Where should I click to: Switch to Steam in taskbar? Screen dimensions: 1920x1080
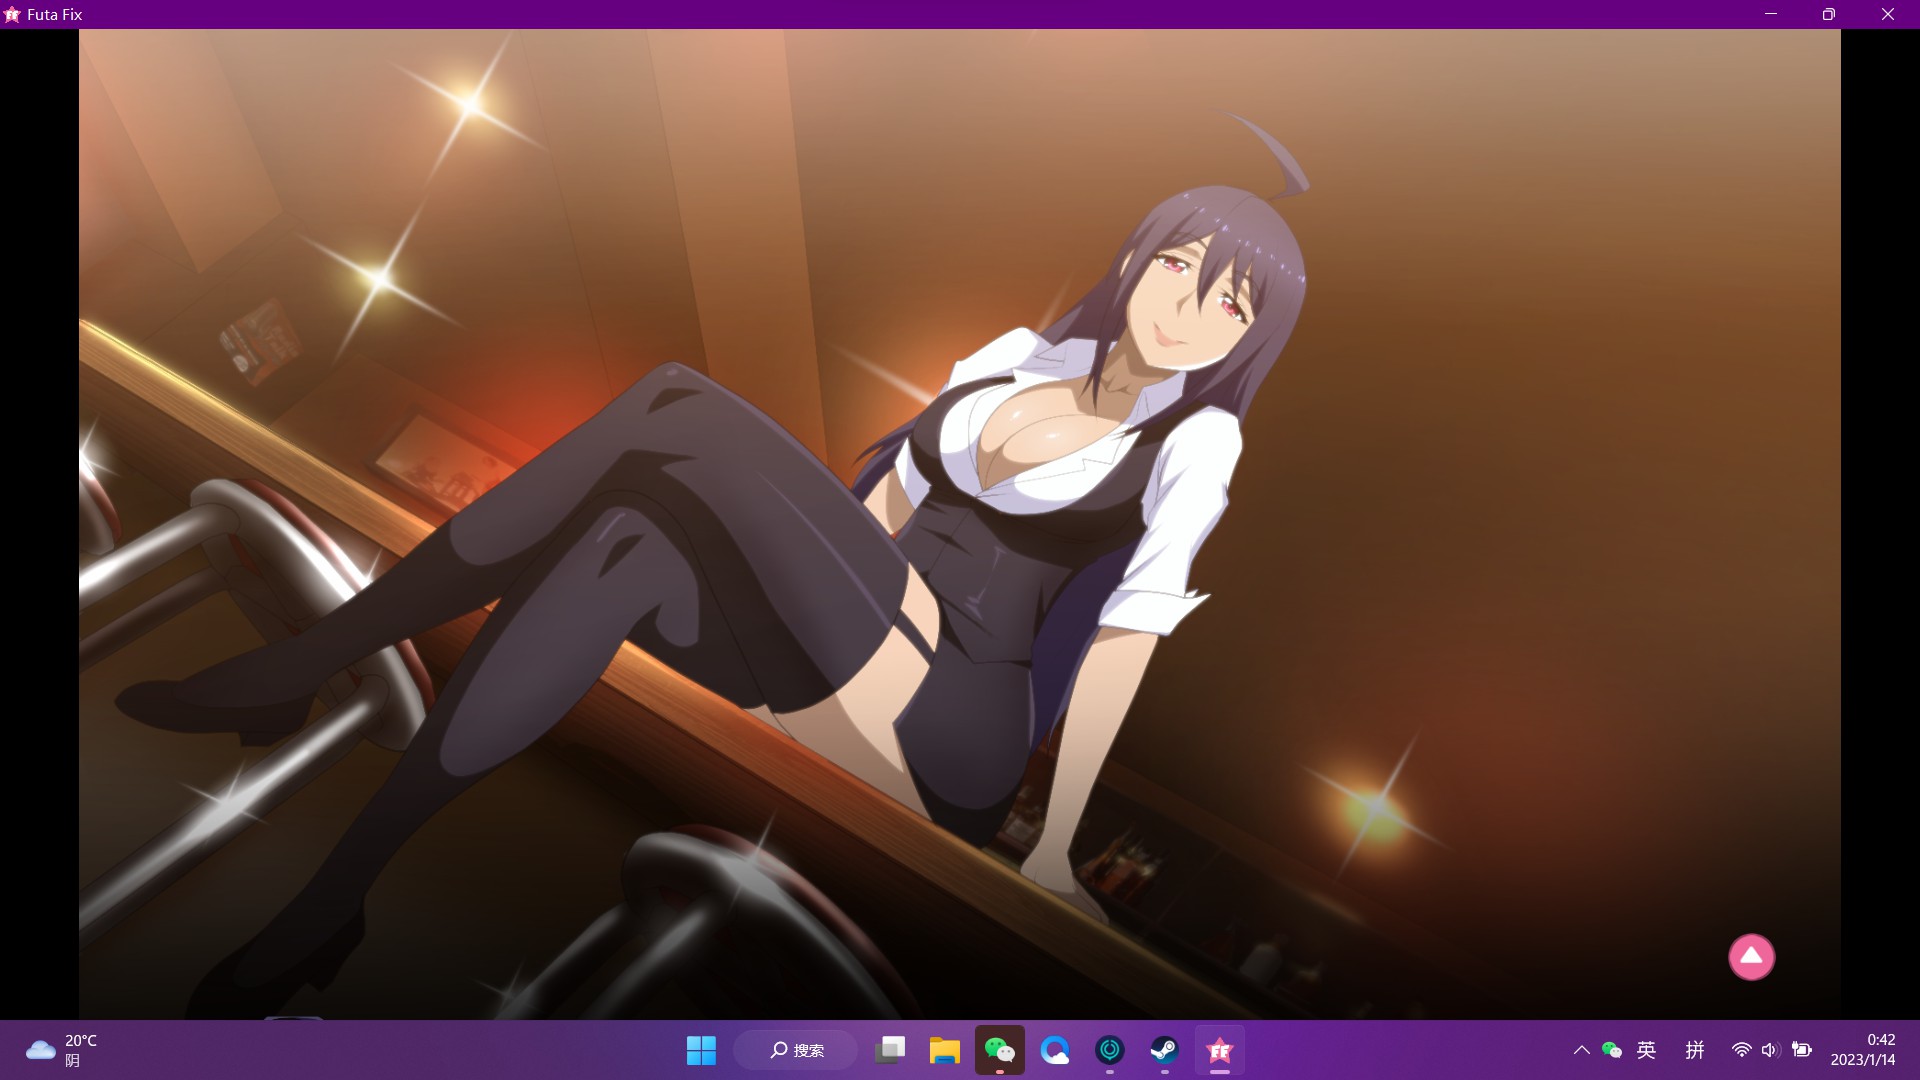[x=1164, y=1050]
